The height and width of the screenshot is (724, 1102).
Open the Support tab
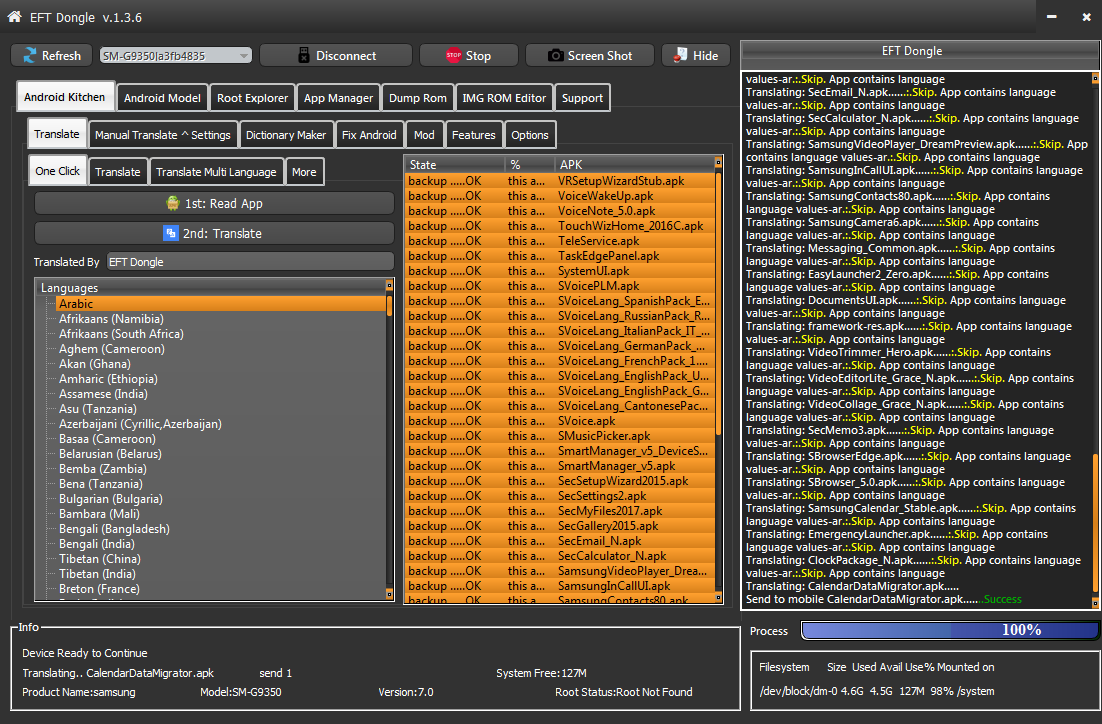pos(582,98)
